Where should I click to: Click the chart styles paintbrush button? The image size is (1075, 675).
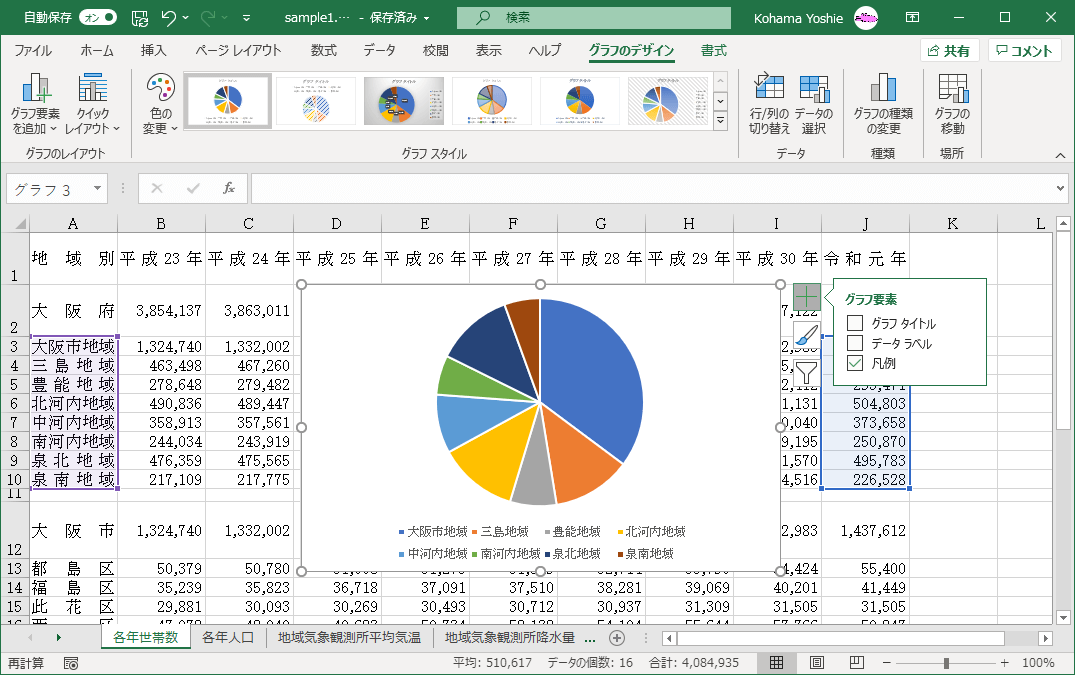coord(807,335)
